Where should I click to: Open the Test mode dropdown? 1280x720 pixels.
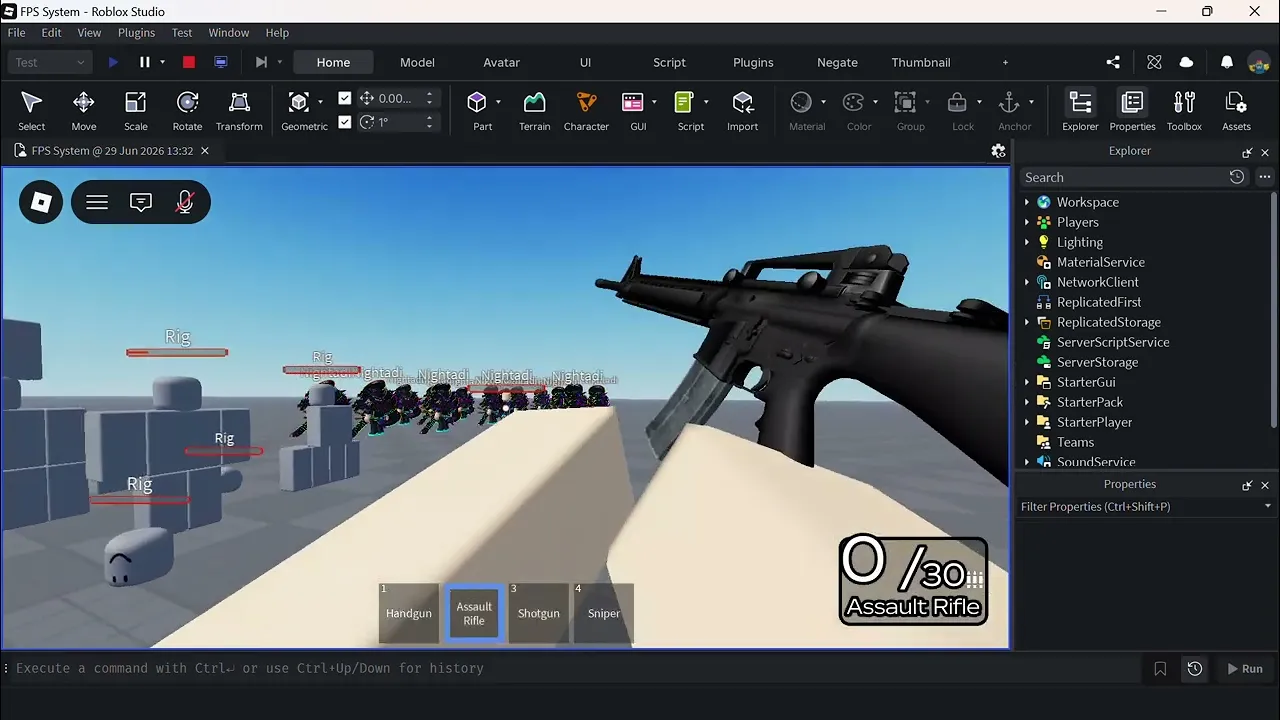click(x=51, y=62)
